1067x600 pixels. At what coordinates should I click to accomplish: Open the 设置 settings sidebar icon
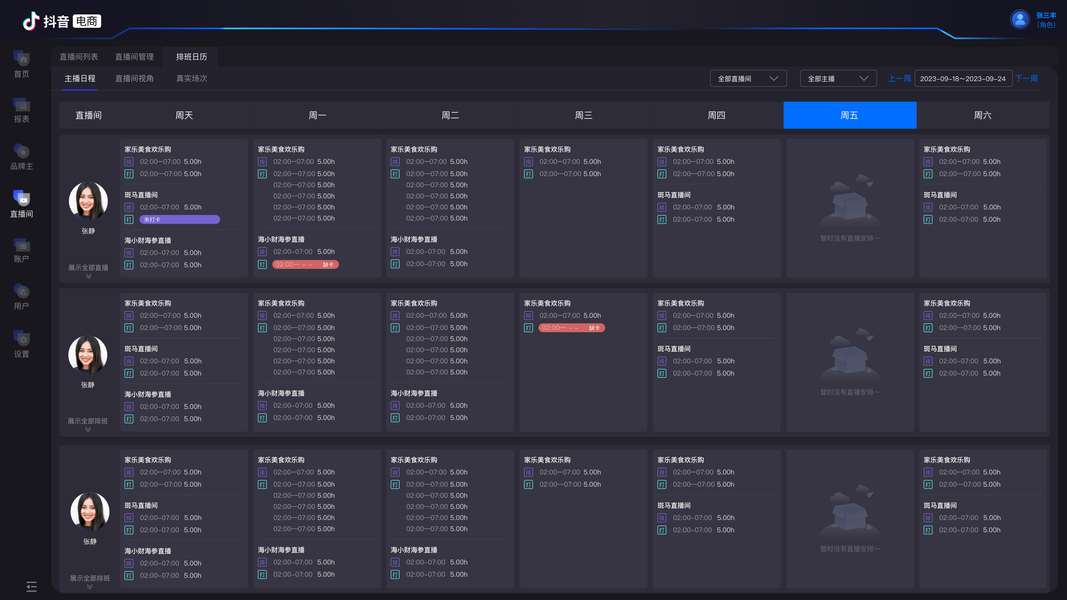click(x=22, y=339)
